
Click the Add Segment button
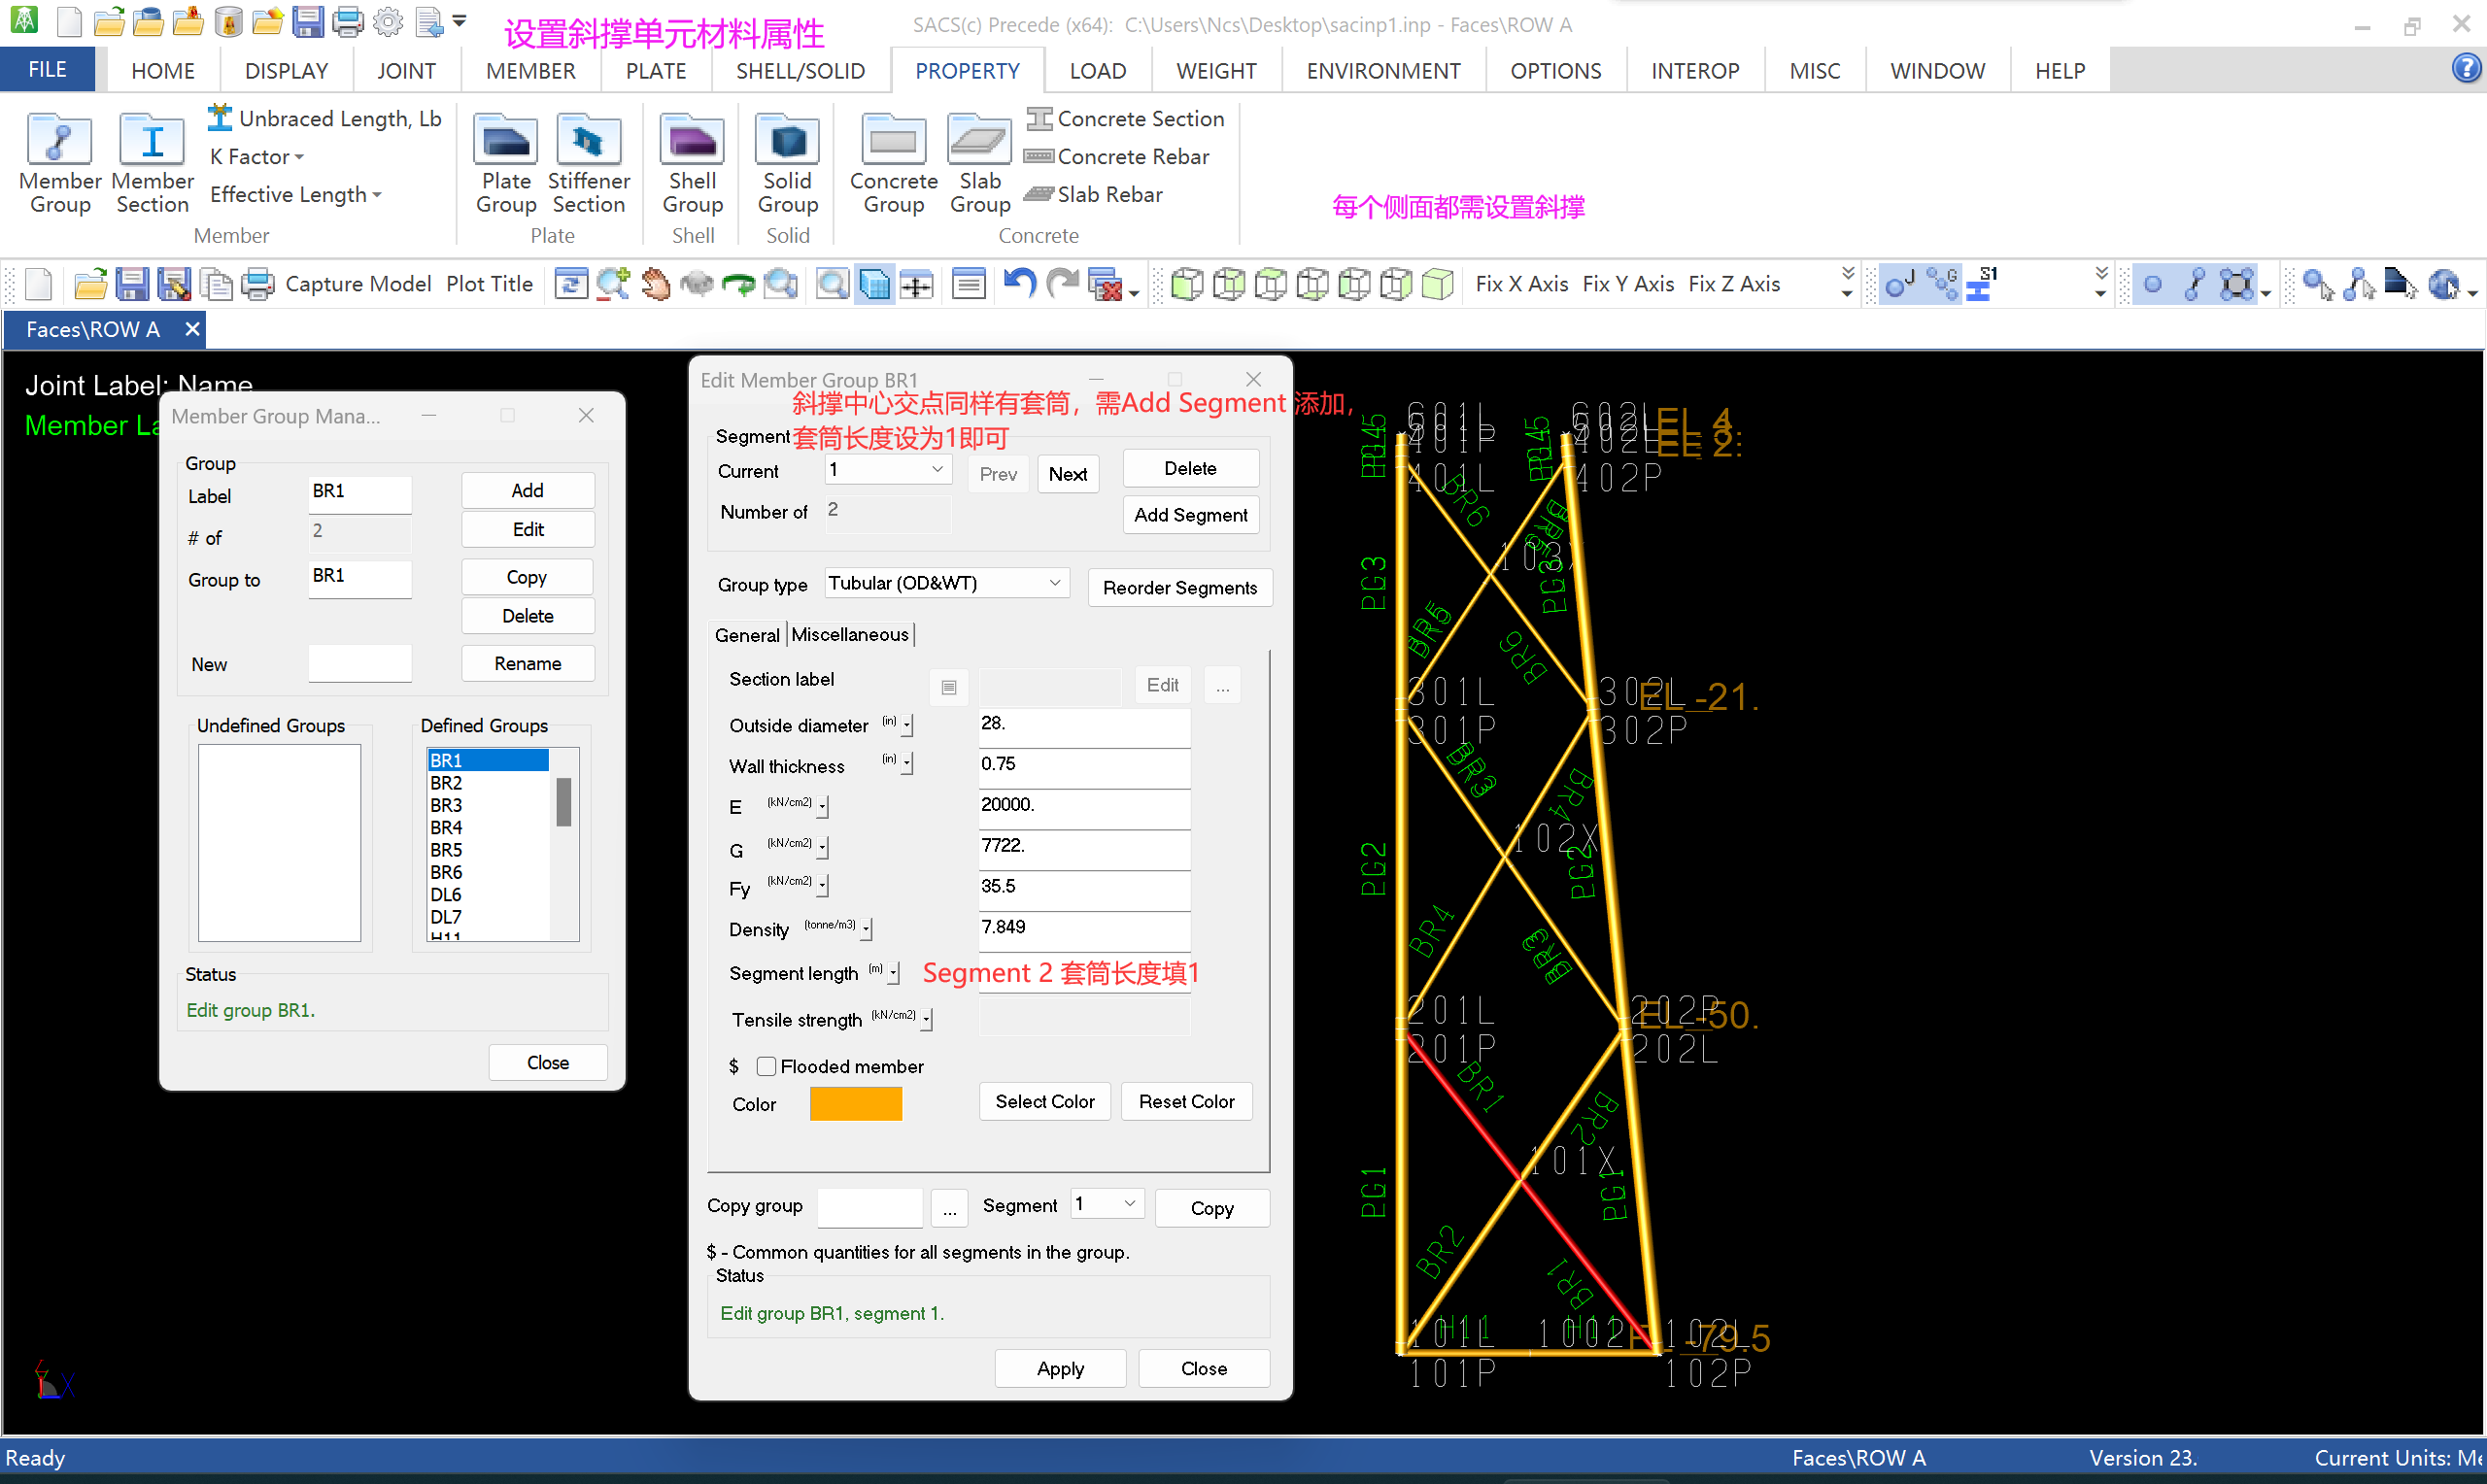[1190, 515]
